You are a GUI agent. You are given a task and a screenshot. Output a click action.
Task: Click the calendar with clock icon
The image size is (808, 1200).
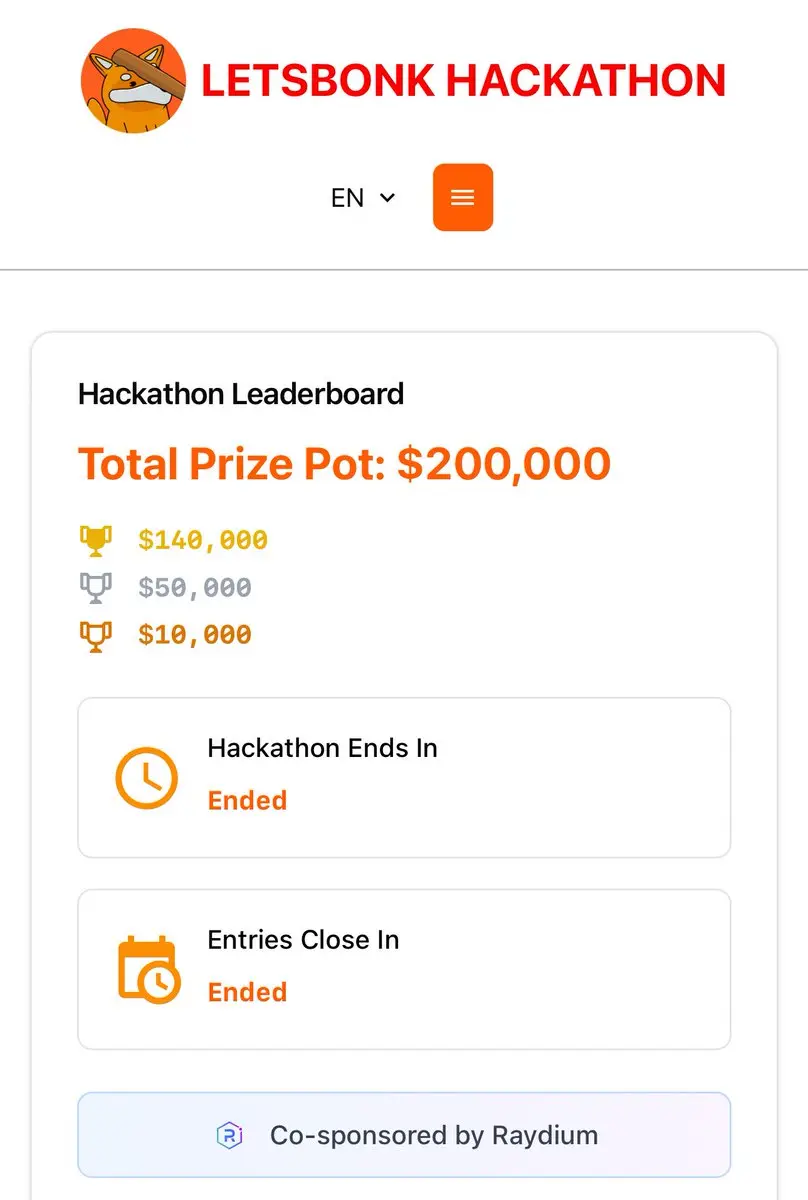click(x=148, y=969)
